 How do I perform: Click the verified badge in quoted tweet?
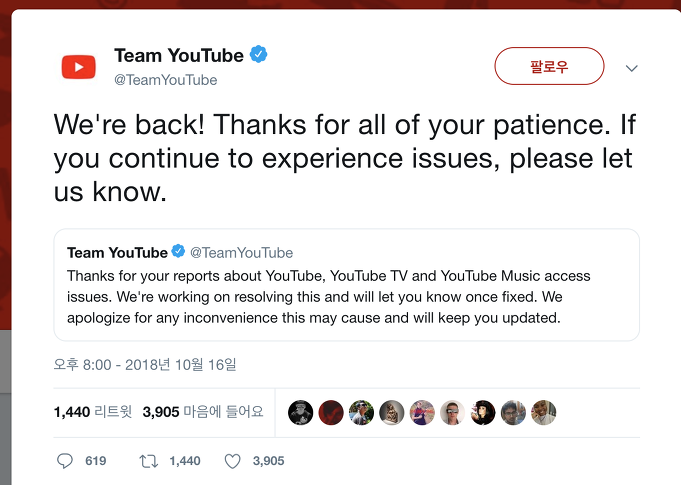178,251
